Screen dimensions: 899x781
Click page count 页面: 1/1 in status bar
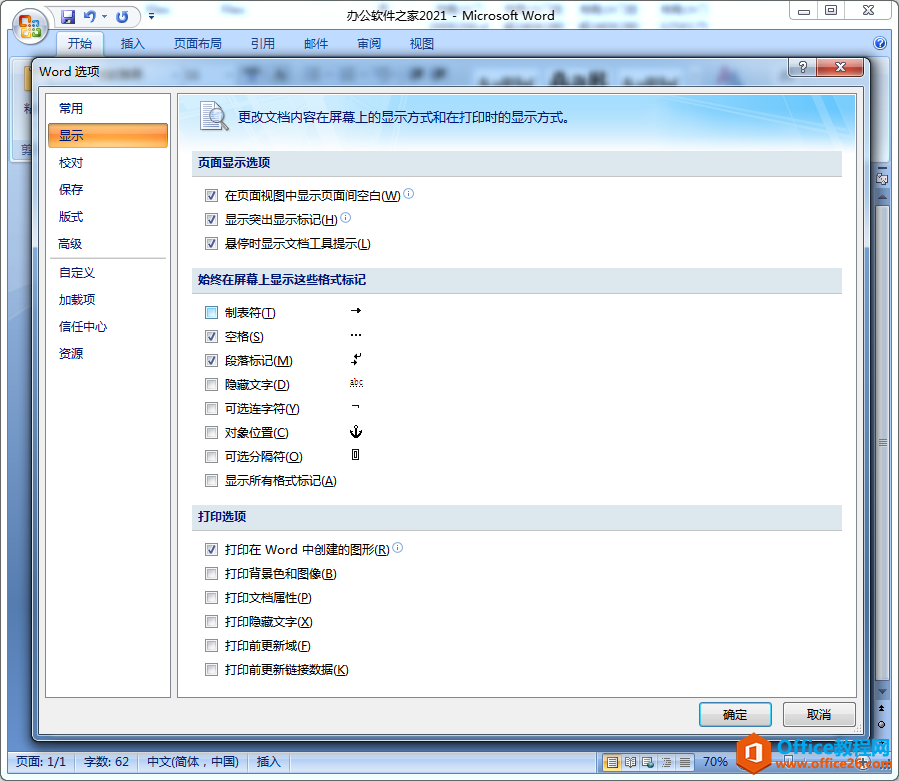[x=41, y=762]
